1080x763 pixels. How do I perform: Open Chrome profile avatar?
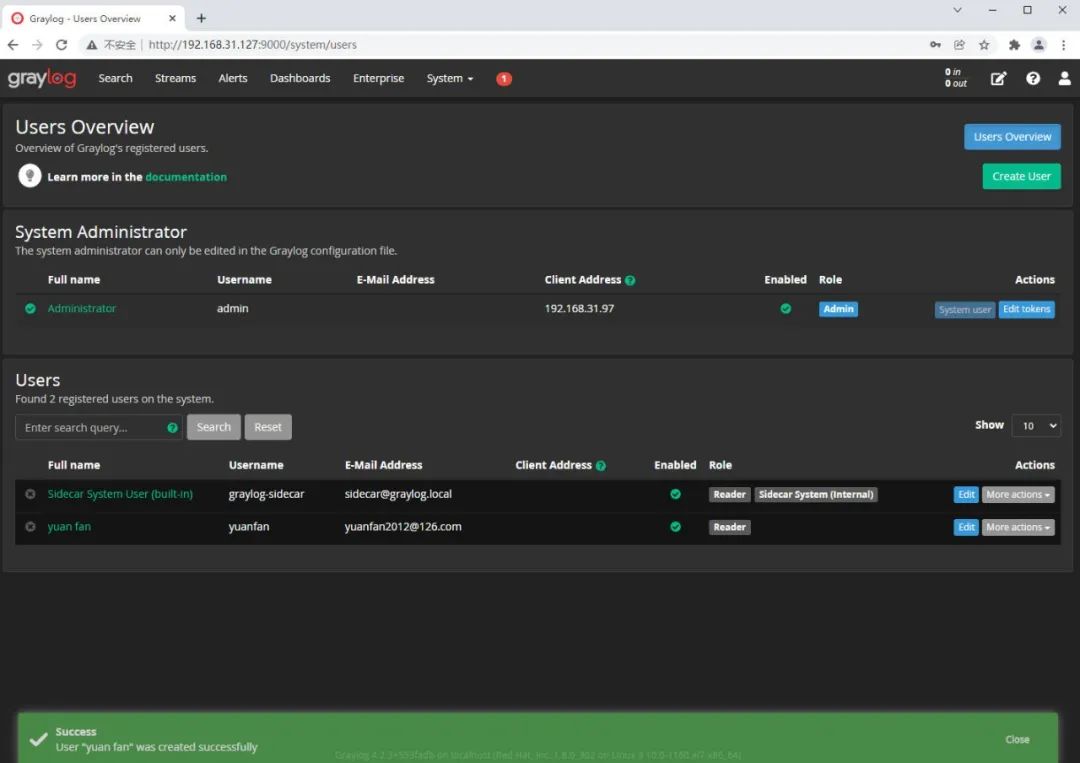click(1039, 45)
